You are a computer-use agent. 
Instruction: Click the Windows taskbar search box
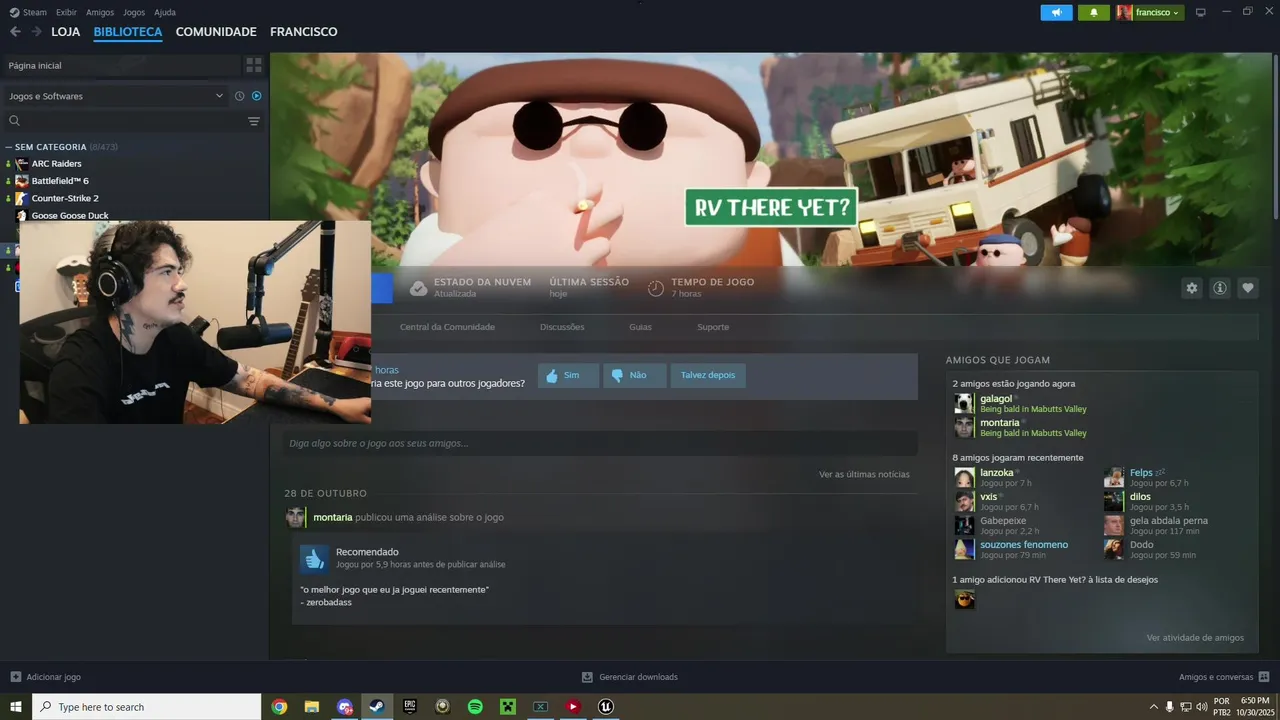146,707
